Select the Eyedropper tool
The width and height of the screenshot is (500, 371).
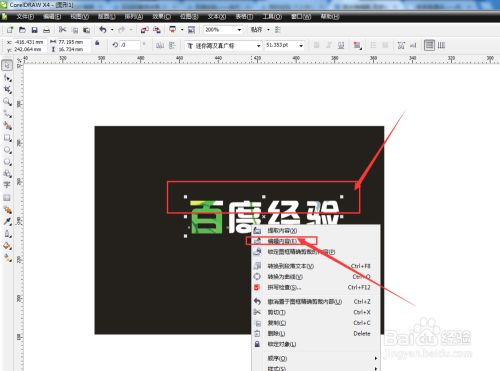pos(7,222)
